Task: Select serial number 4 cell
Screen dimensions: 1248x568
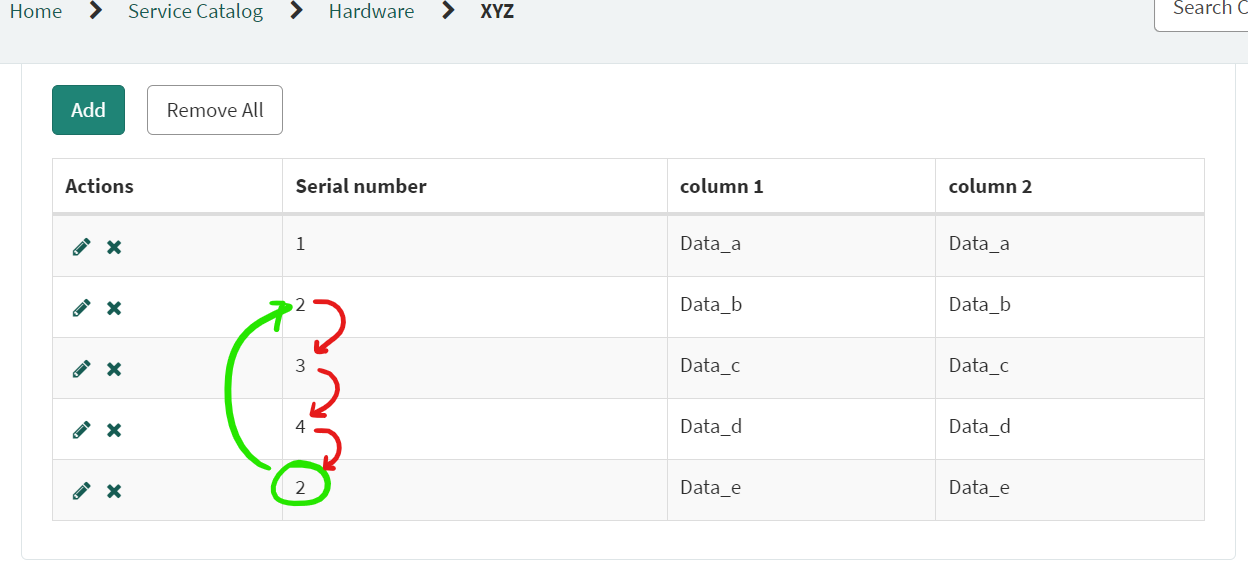Action: [475, 429]
